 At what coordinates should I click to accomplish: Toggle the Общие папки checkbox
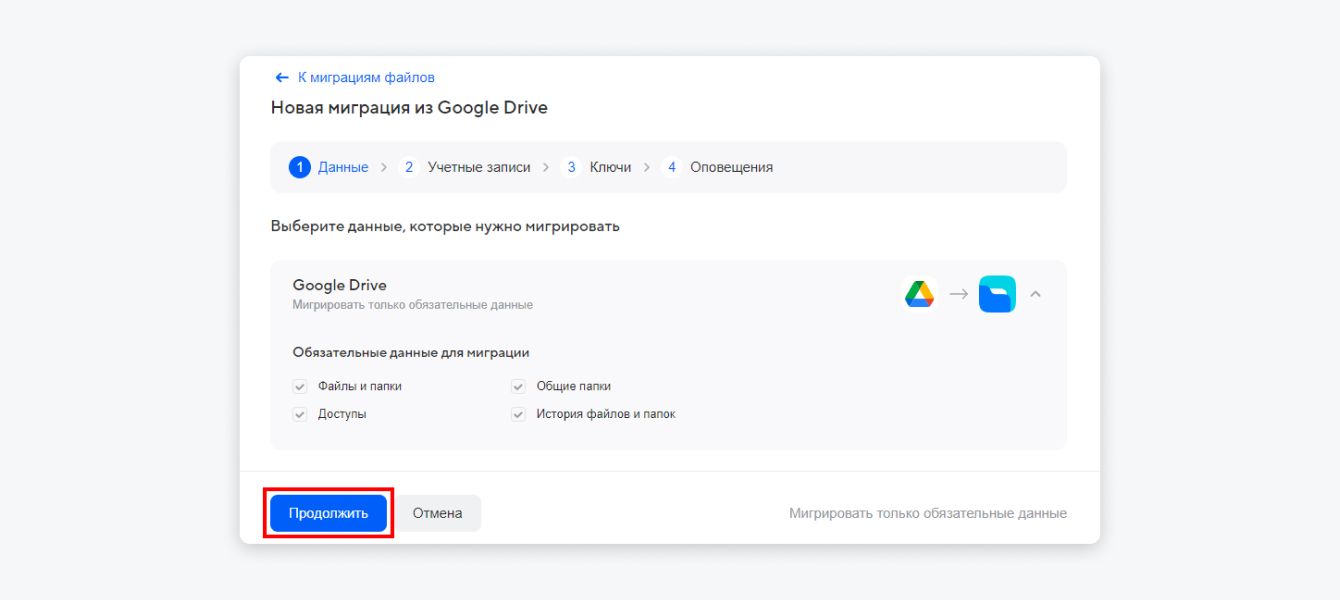(x=518, y=386)
